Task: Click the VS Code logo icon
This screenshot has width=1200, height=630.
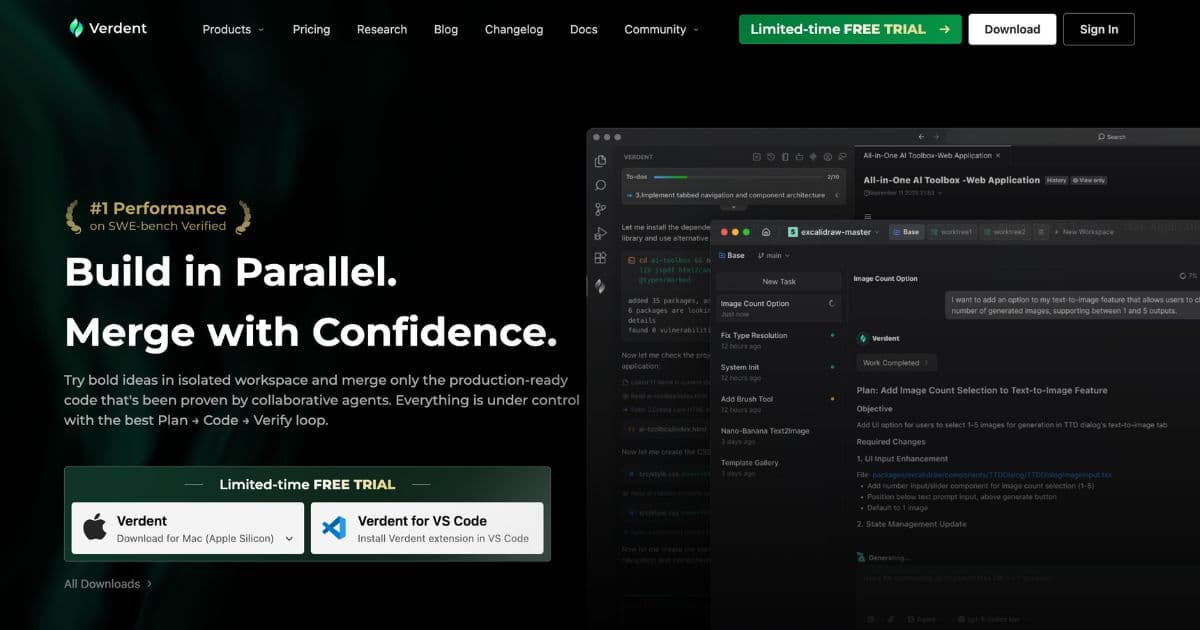Action: click(x=335, y=528)
